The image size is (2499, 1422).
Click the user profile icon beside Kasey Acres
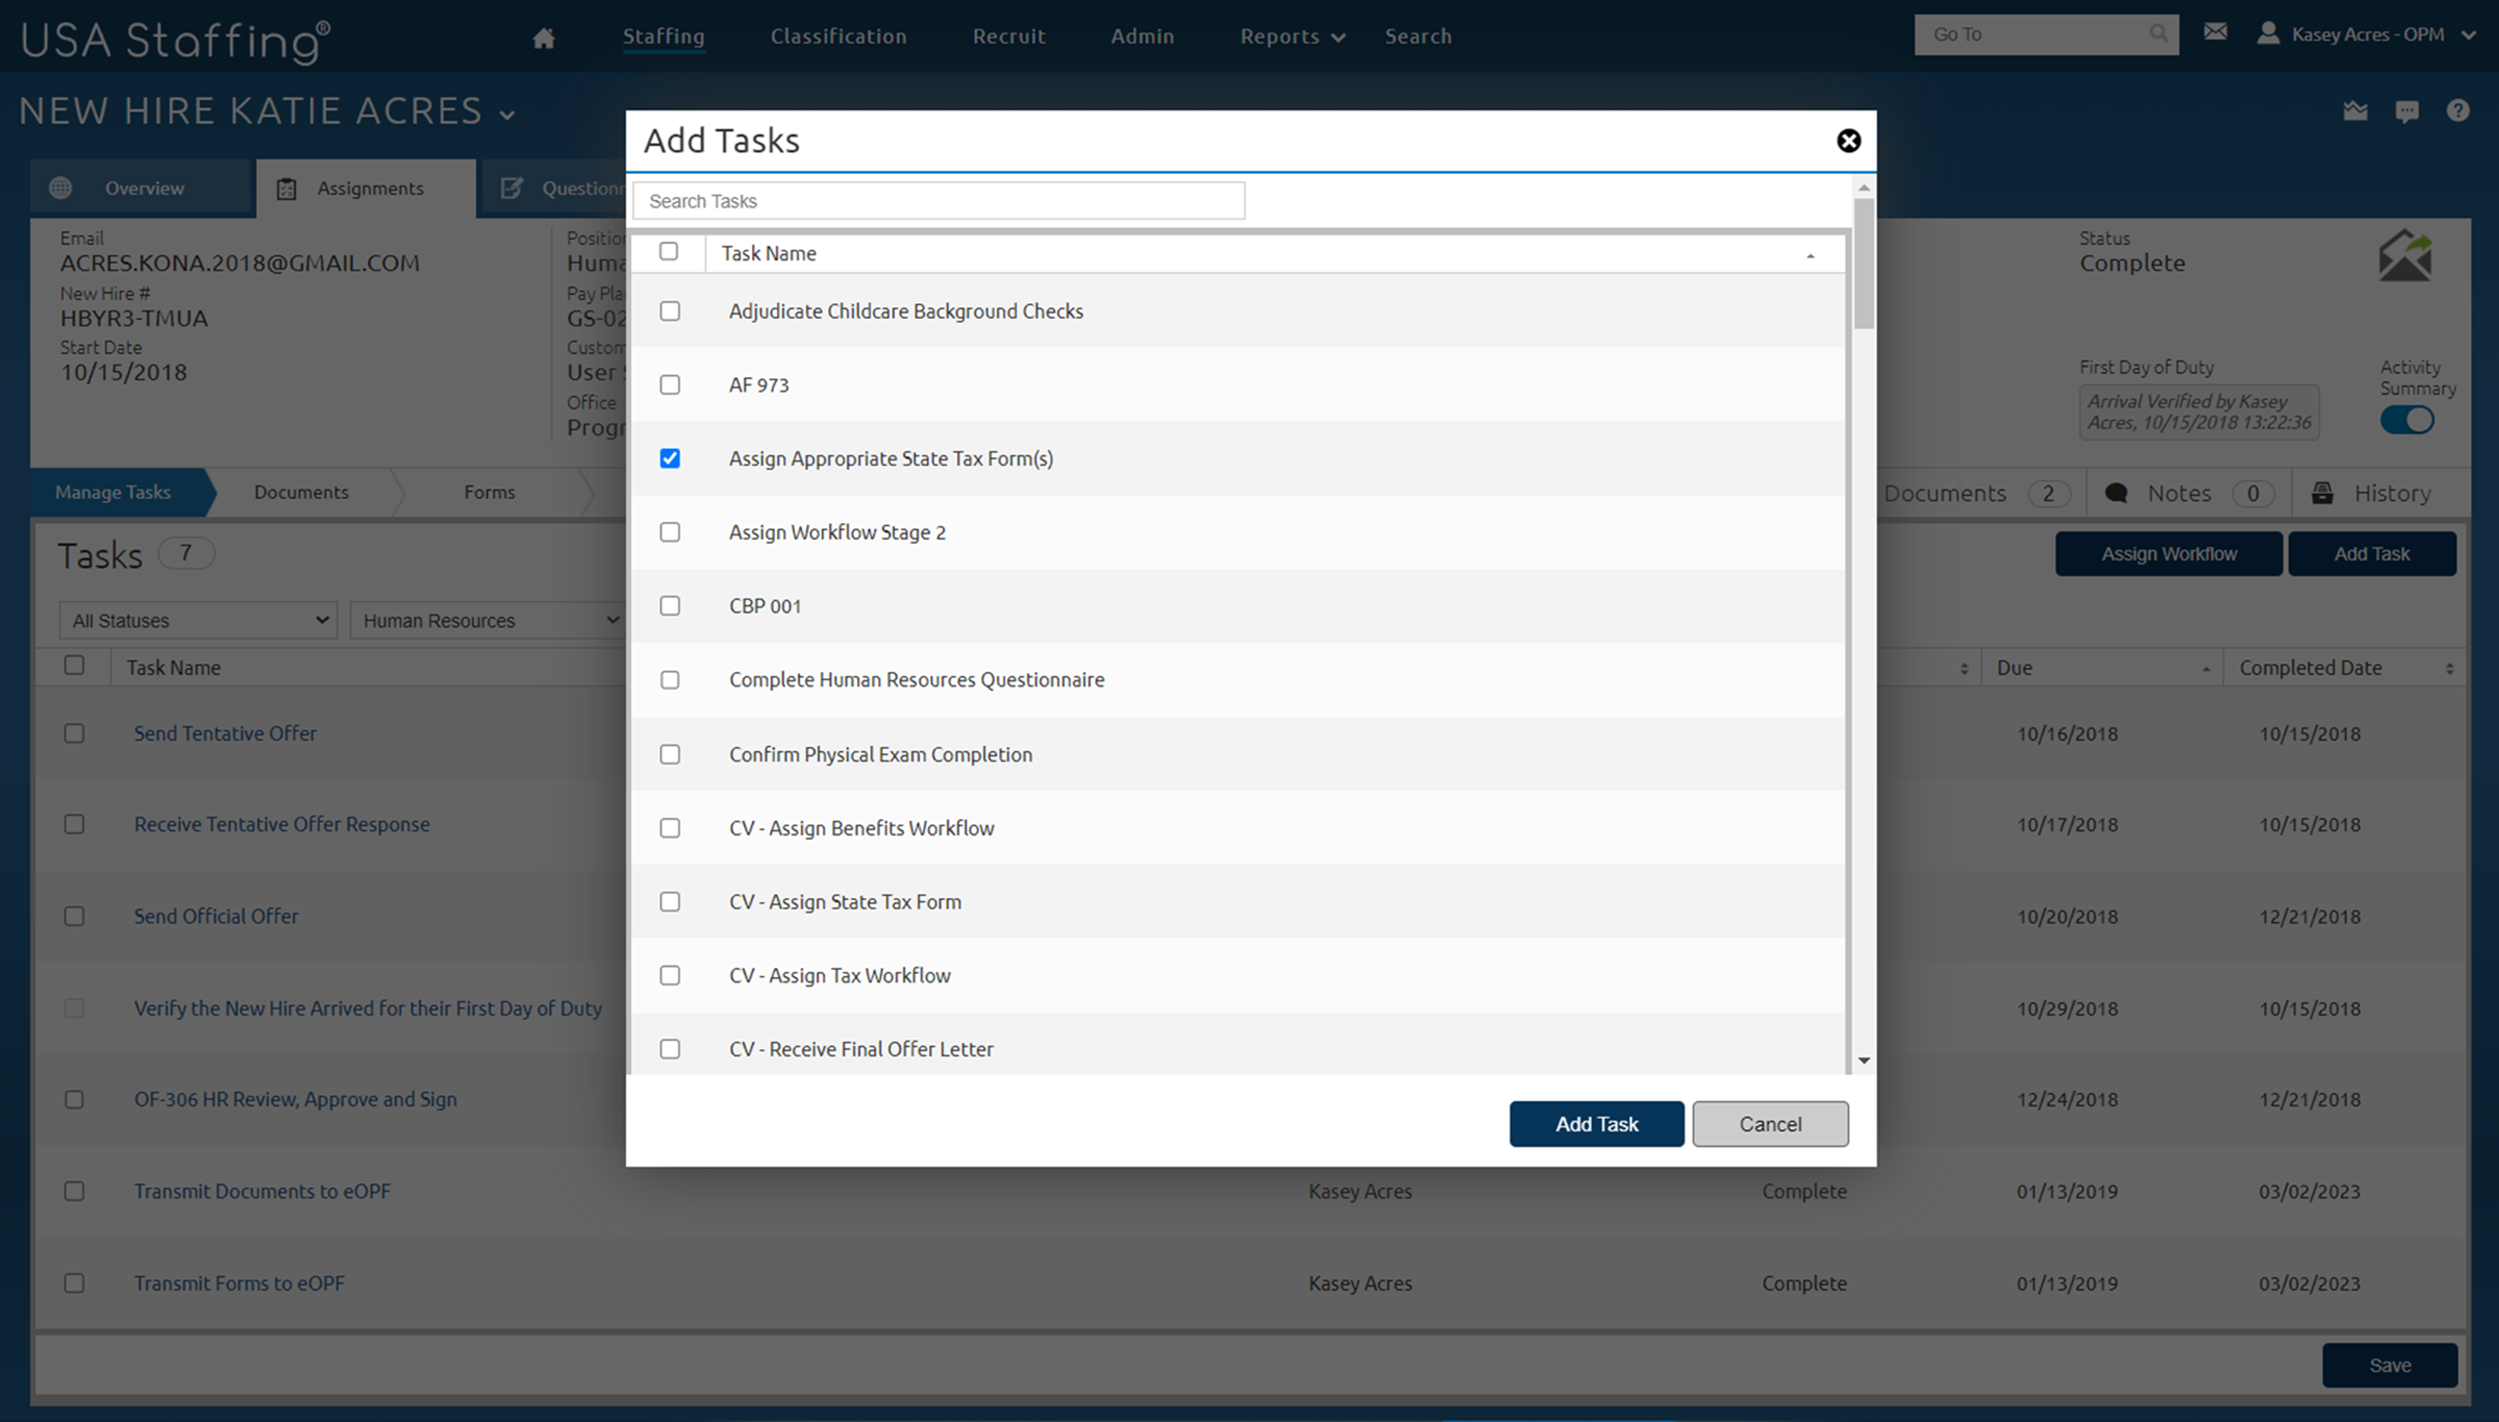point(2268,33)
